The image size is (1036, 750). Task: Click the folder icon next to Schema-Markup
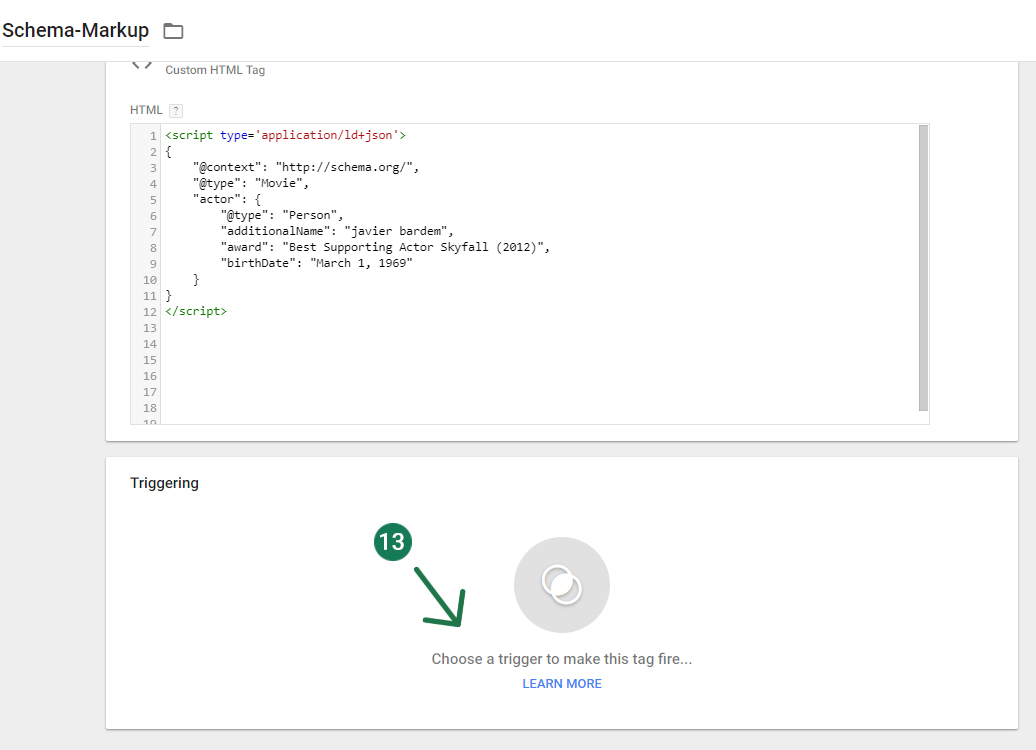(x=173, y=31)
